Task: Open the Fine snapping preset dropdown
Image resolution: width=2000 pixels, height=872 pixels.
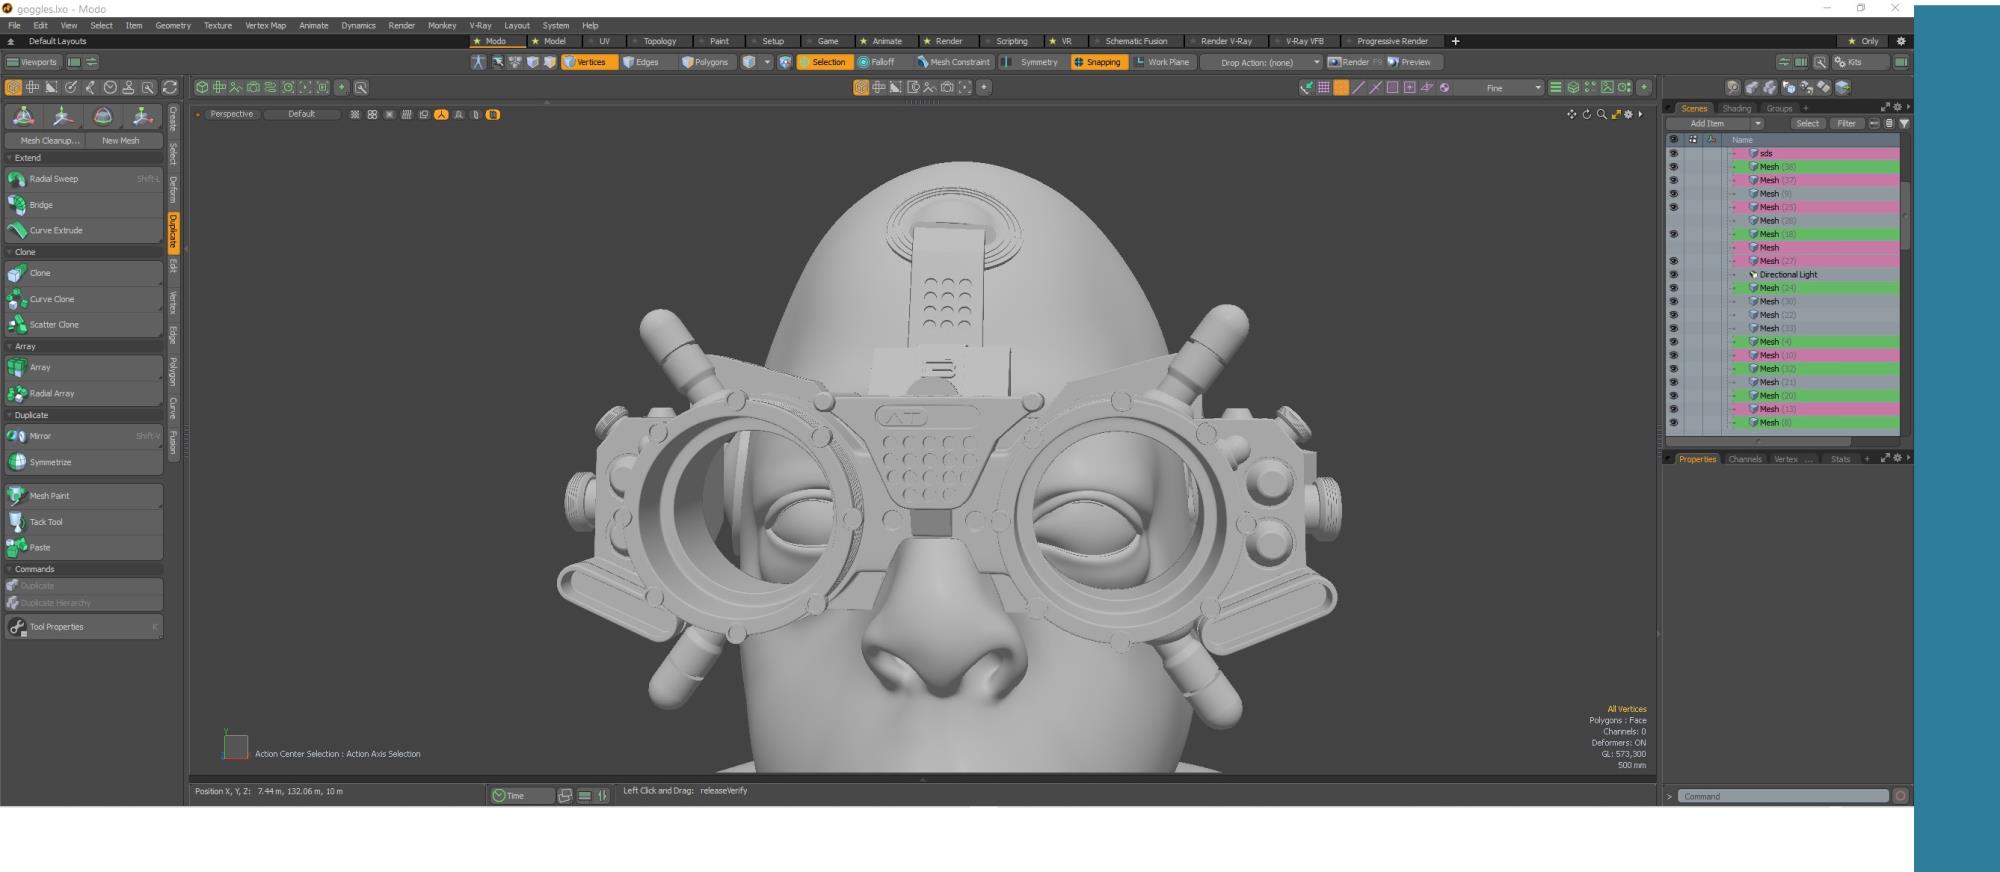Action: pos(1500,88)
